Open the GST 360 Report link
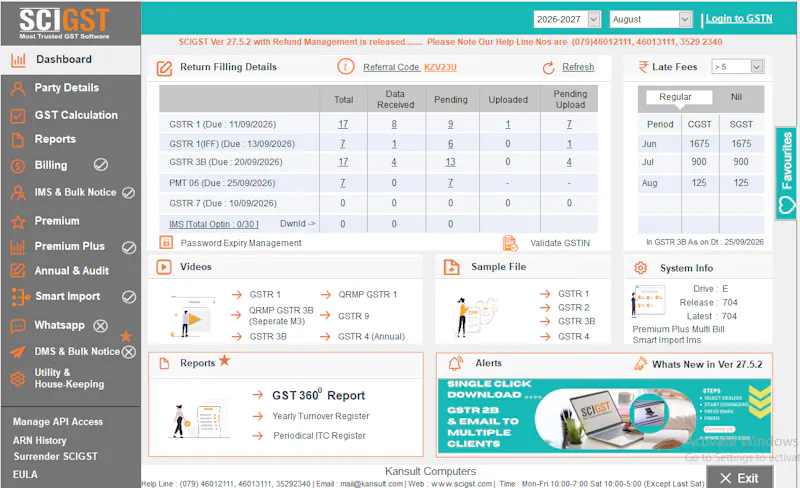Image resolution: width=800 pixels, height=488 pixels. click(x=318, y=395)
